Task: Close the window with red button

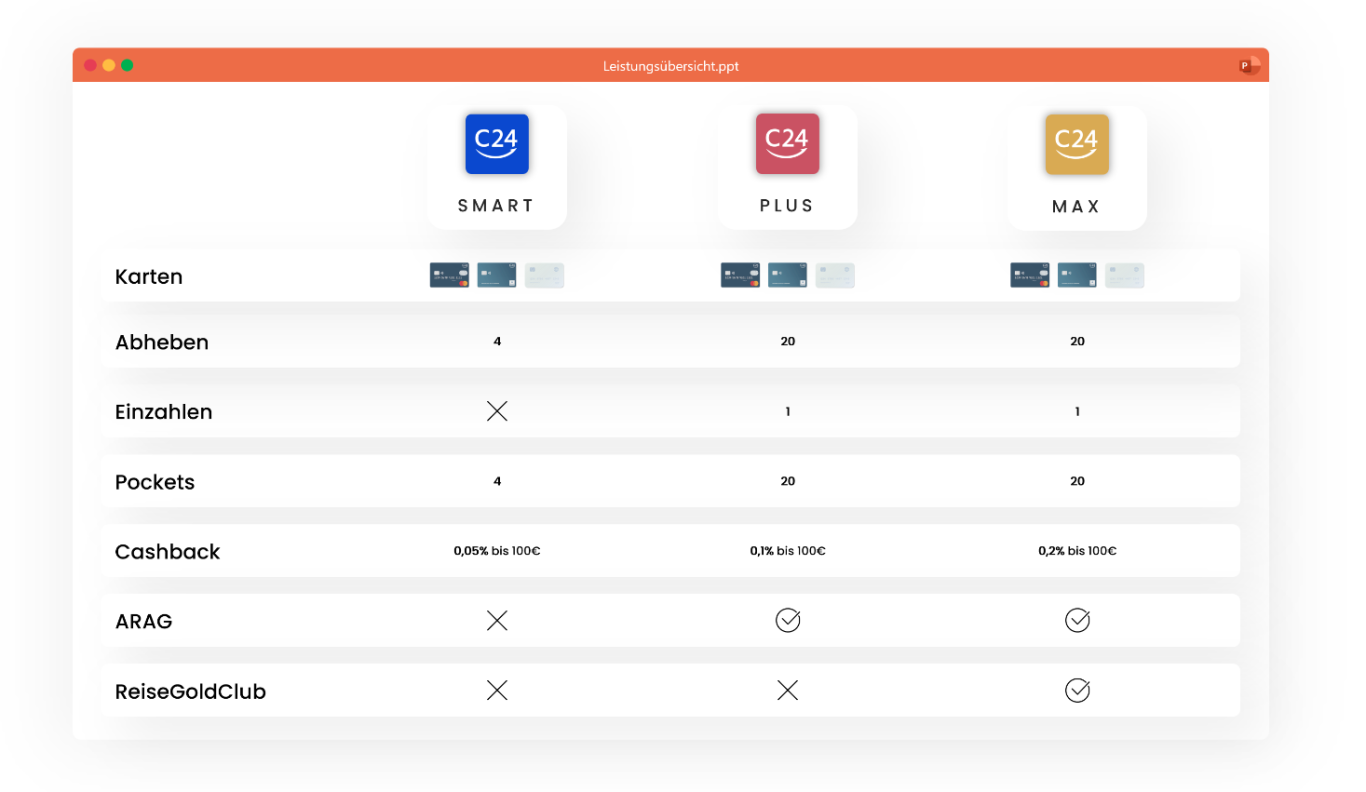Action: (x=90, y=65)
